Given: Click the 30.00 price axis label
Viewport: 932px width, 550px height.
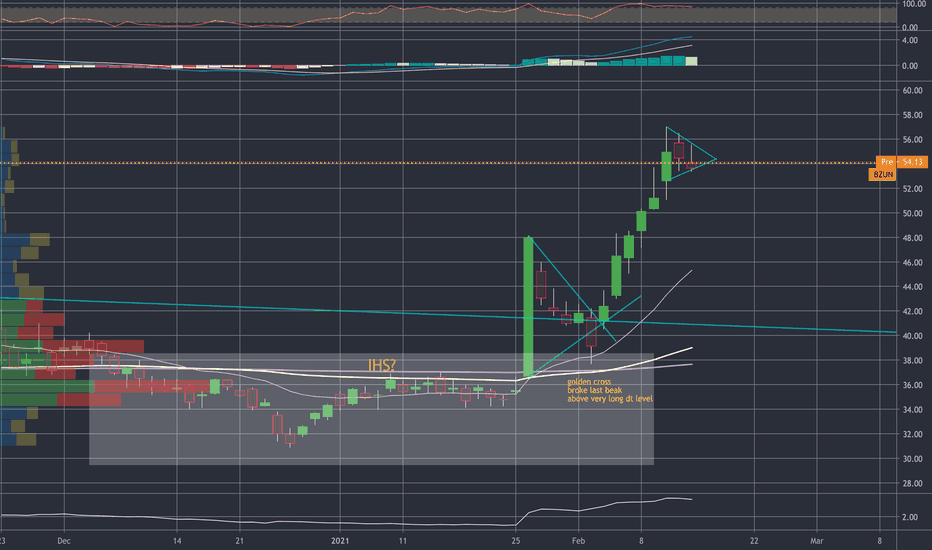Looking at the screenshot, I should click(x=912, y=459).
